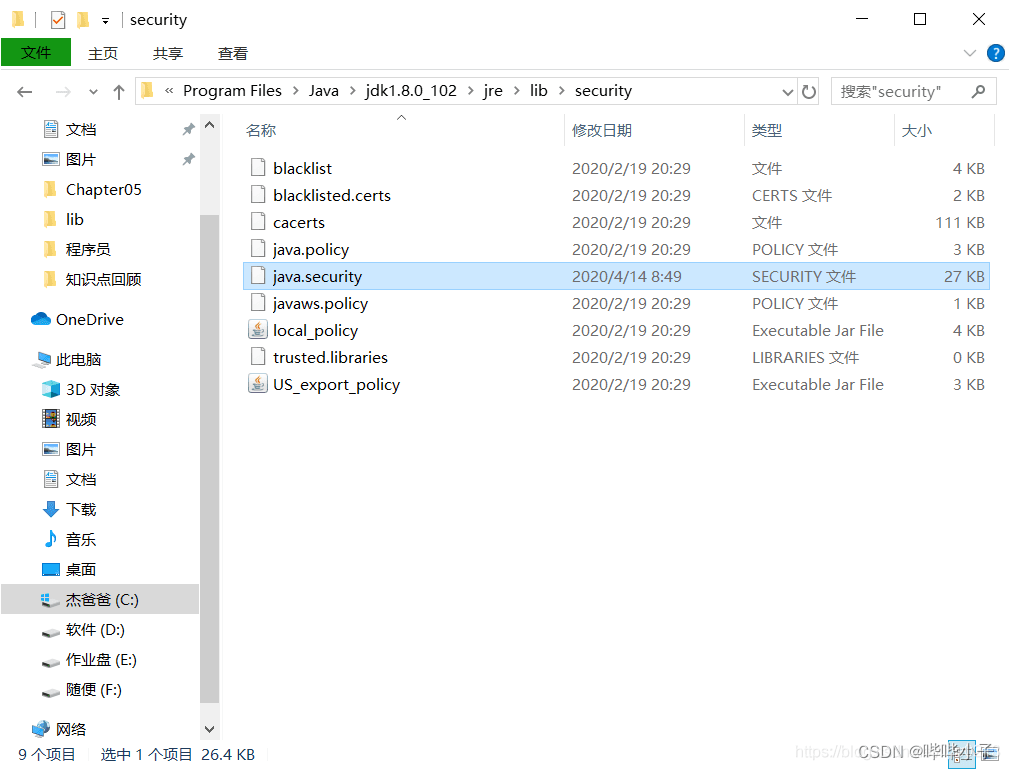Expand the ribbon chevron
1010x770 pixels.
pyautogui.click(x=969, y=53)
